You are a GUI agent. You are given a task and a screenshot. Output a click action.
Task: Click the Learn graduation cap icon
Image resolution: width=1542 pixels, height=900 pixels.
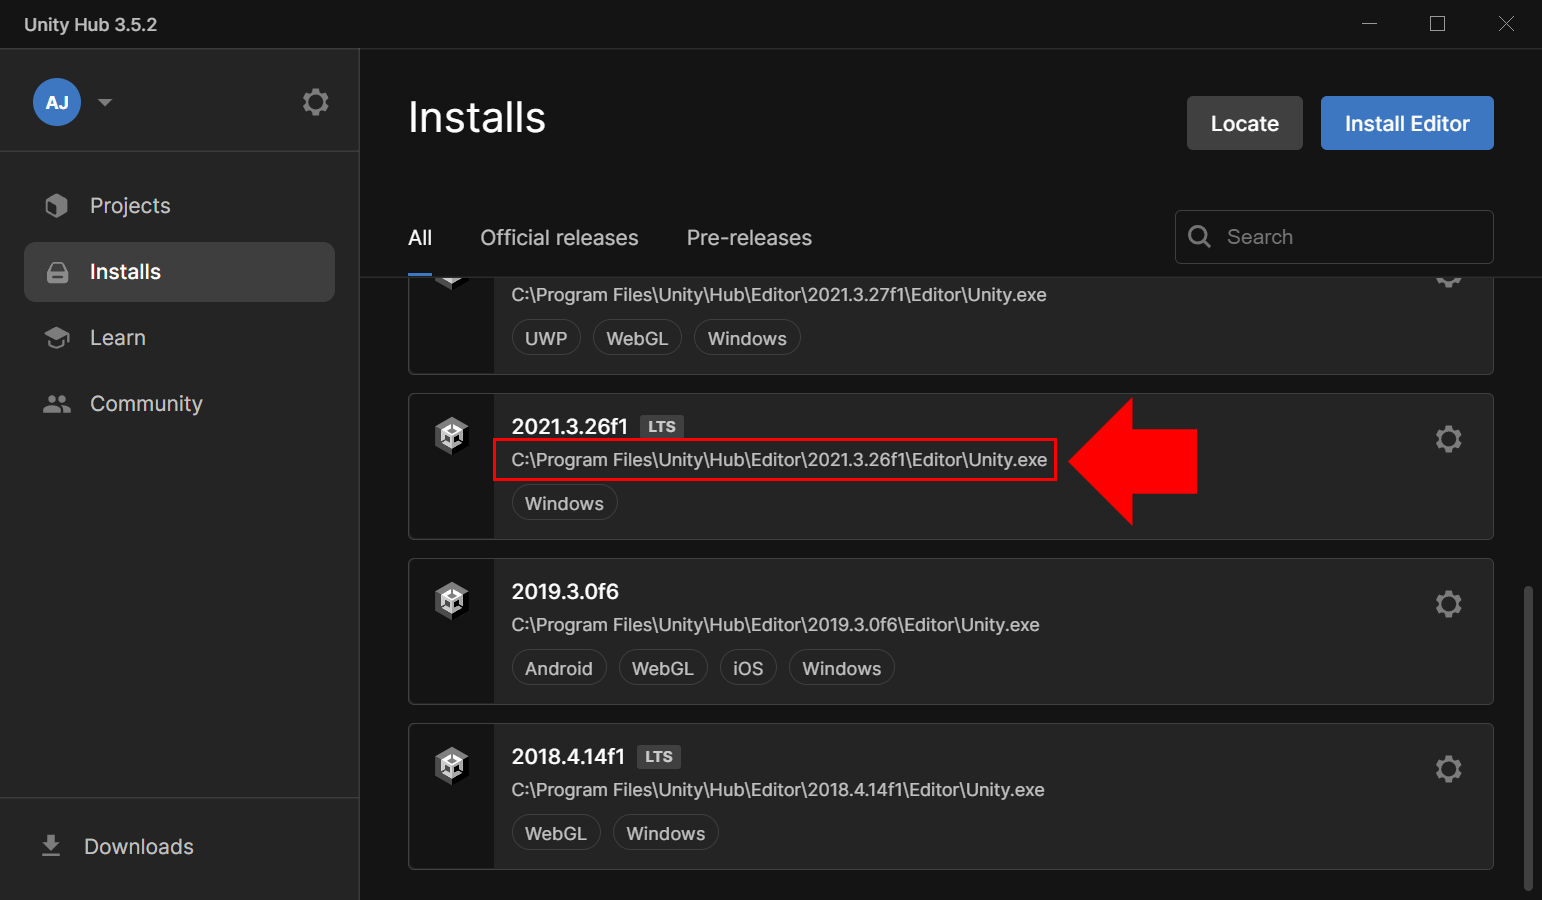(57, 338)
